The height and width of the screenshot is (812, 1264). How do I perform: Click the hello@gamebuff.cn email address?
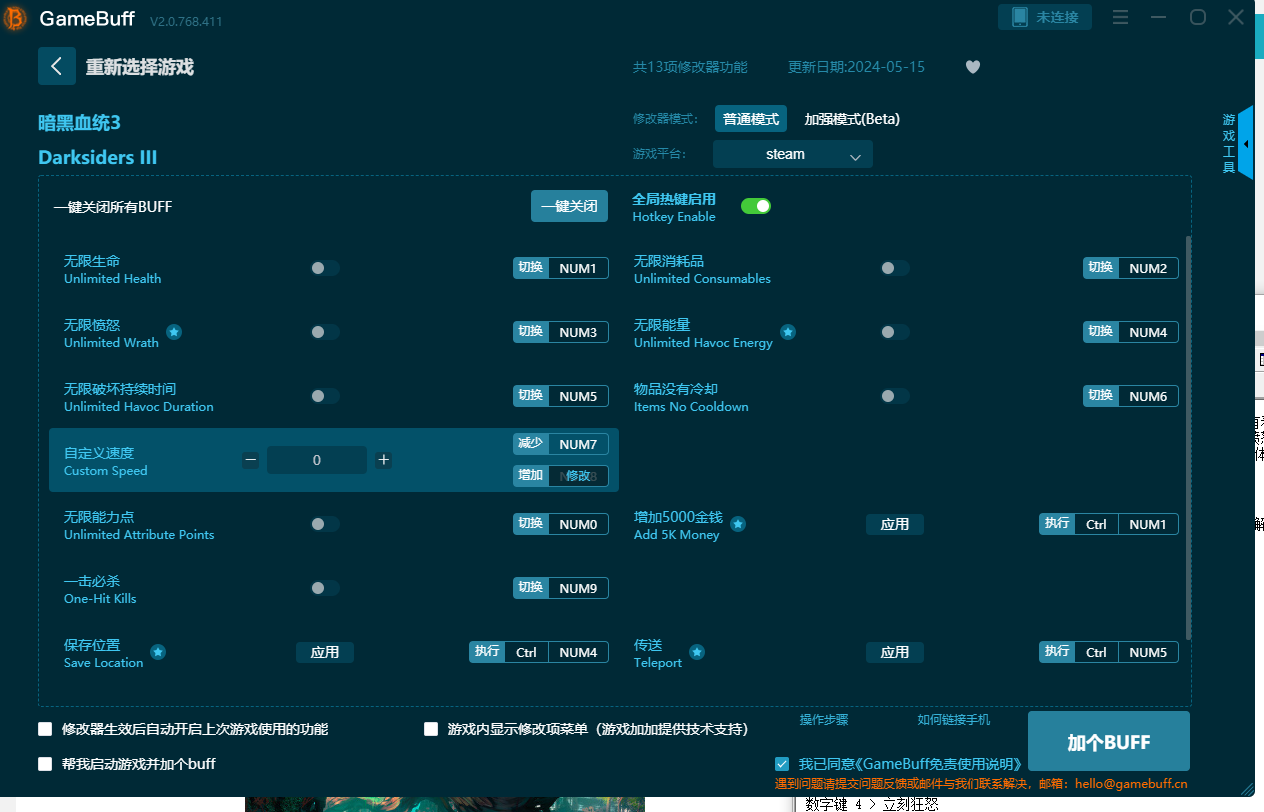point(1131,784)
